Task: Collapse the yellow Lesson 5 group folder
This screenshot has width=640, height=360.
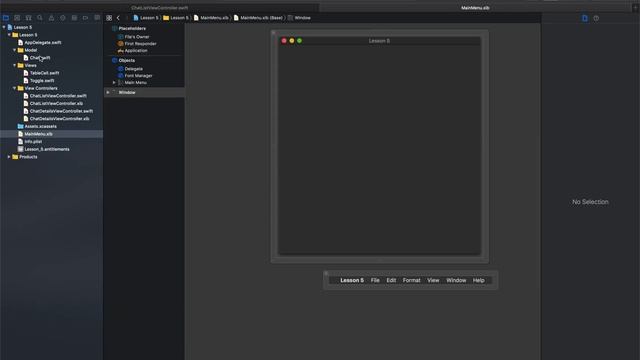Action: pyautogui.click(x=9, y=35)
